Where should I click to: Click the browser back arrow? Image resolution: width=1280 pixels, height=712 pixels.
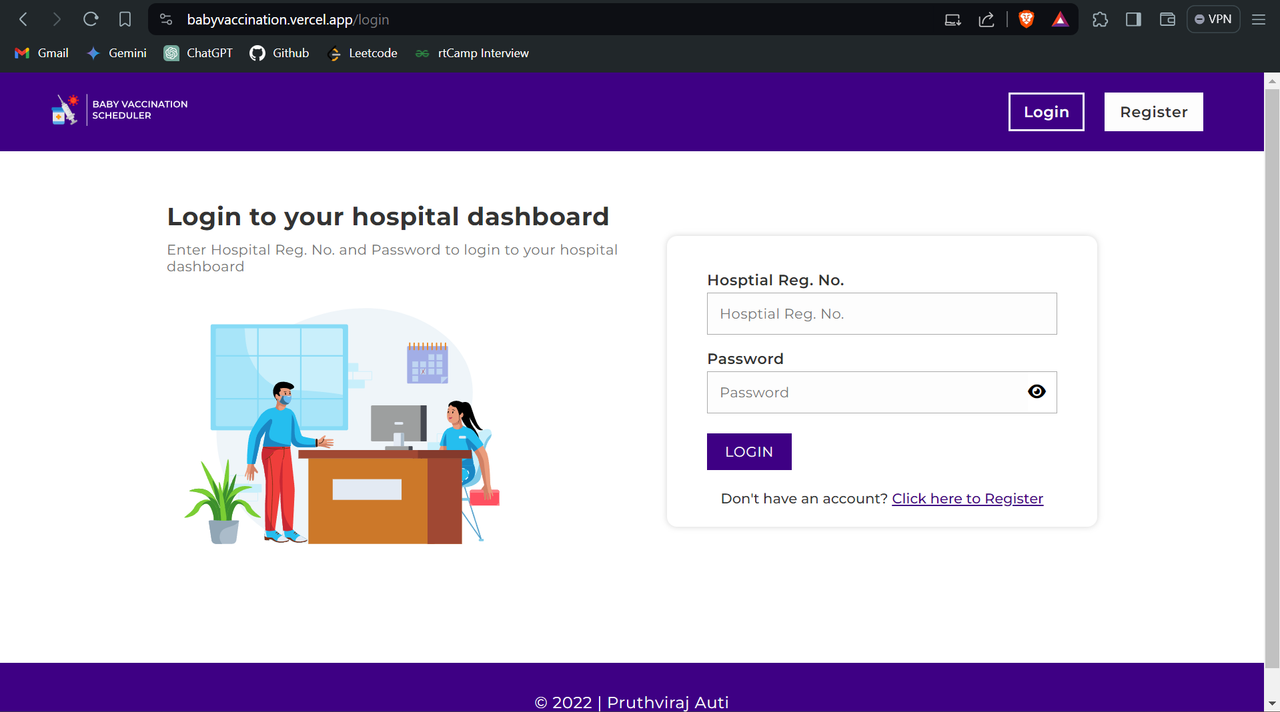[24, 19]
